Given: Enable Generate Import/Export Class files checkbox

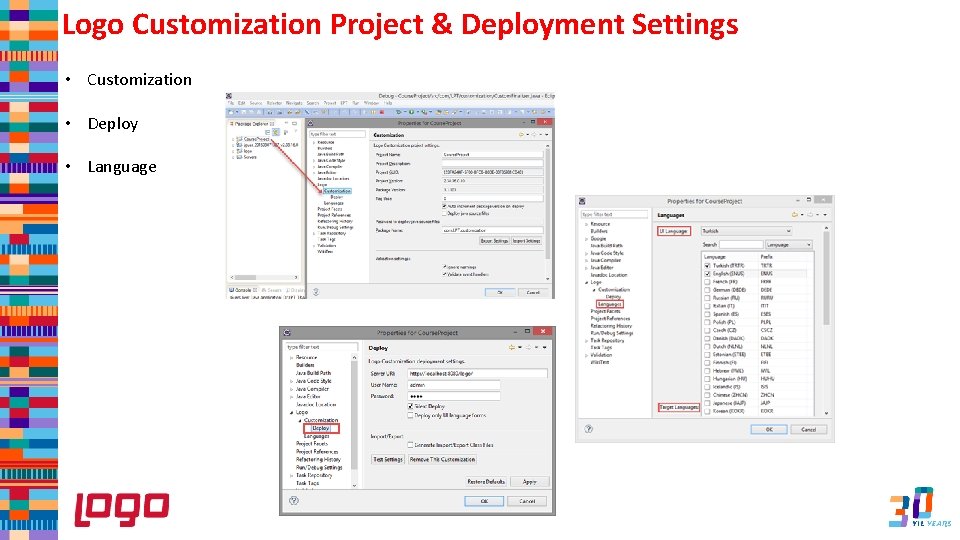Looking at the screenshot, I should (411, 445).
